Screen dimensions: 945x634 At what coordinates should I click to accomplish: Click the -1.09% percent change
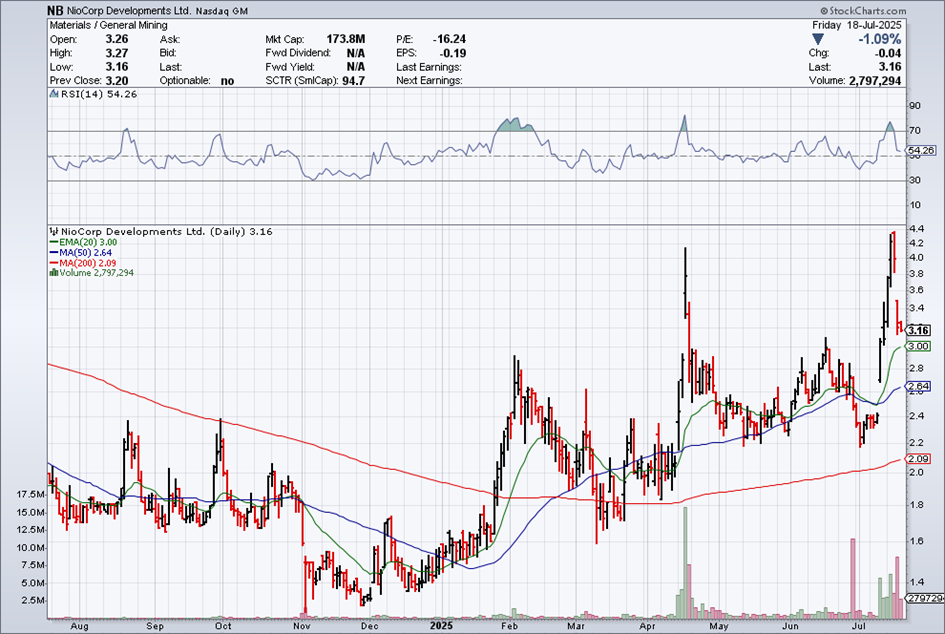click(x=880, y=39)
